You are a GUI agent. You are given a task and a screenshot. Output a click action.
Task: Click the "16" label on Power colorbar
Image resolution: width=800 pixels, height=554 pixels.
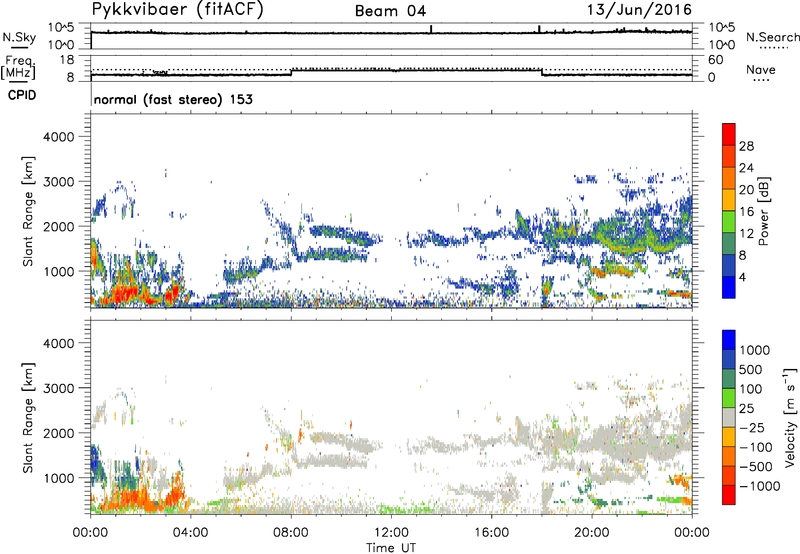click(x=746, y=212)
